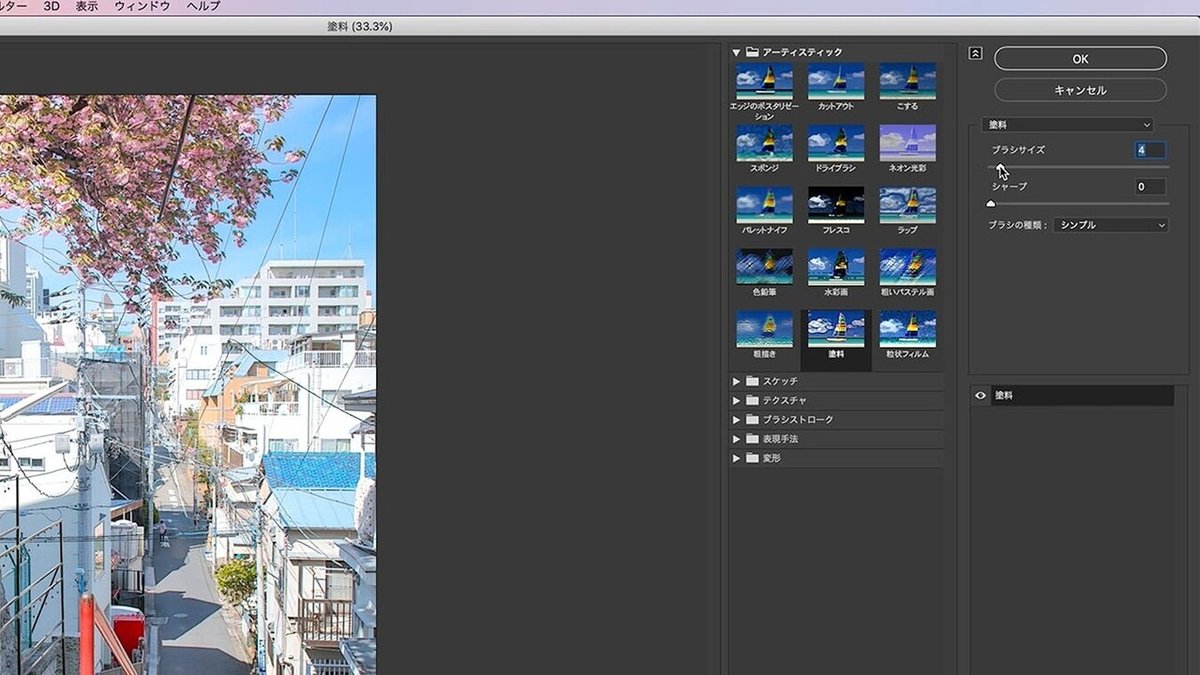This screenshot has width=1200, height=675.
Task: Click the キャンセル button
Action: click(x=1080, y=90)
